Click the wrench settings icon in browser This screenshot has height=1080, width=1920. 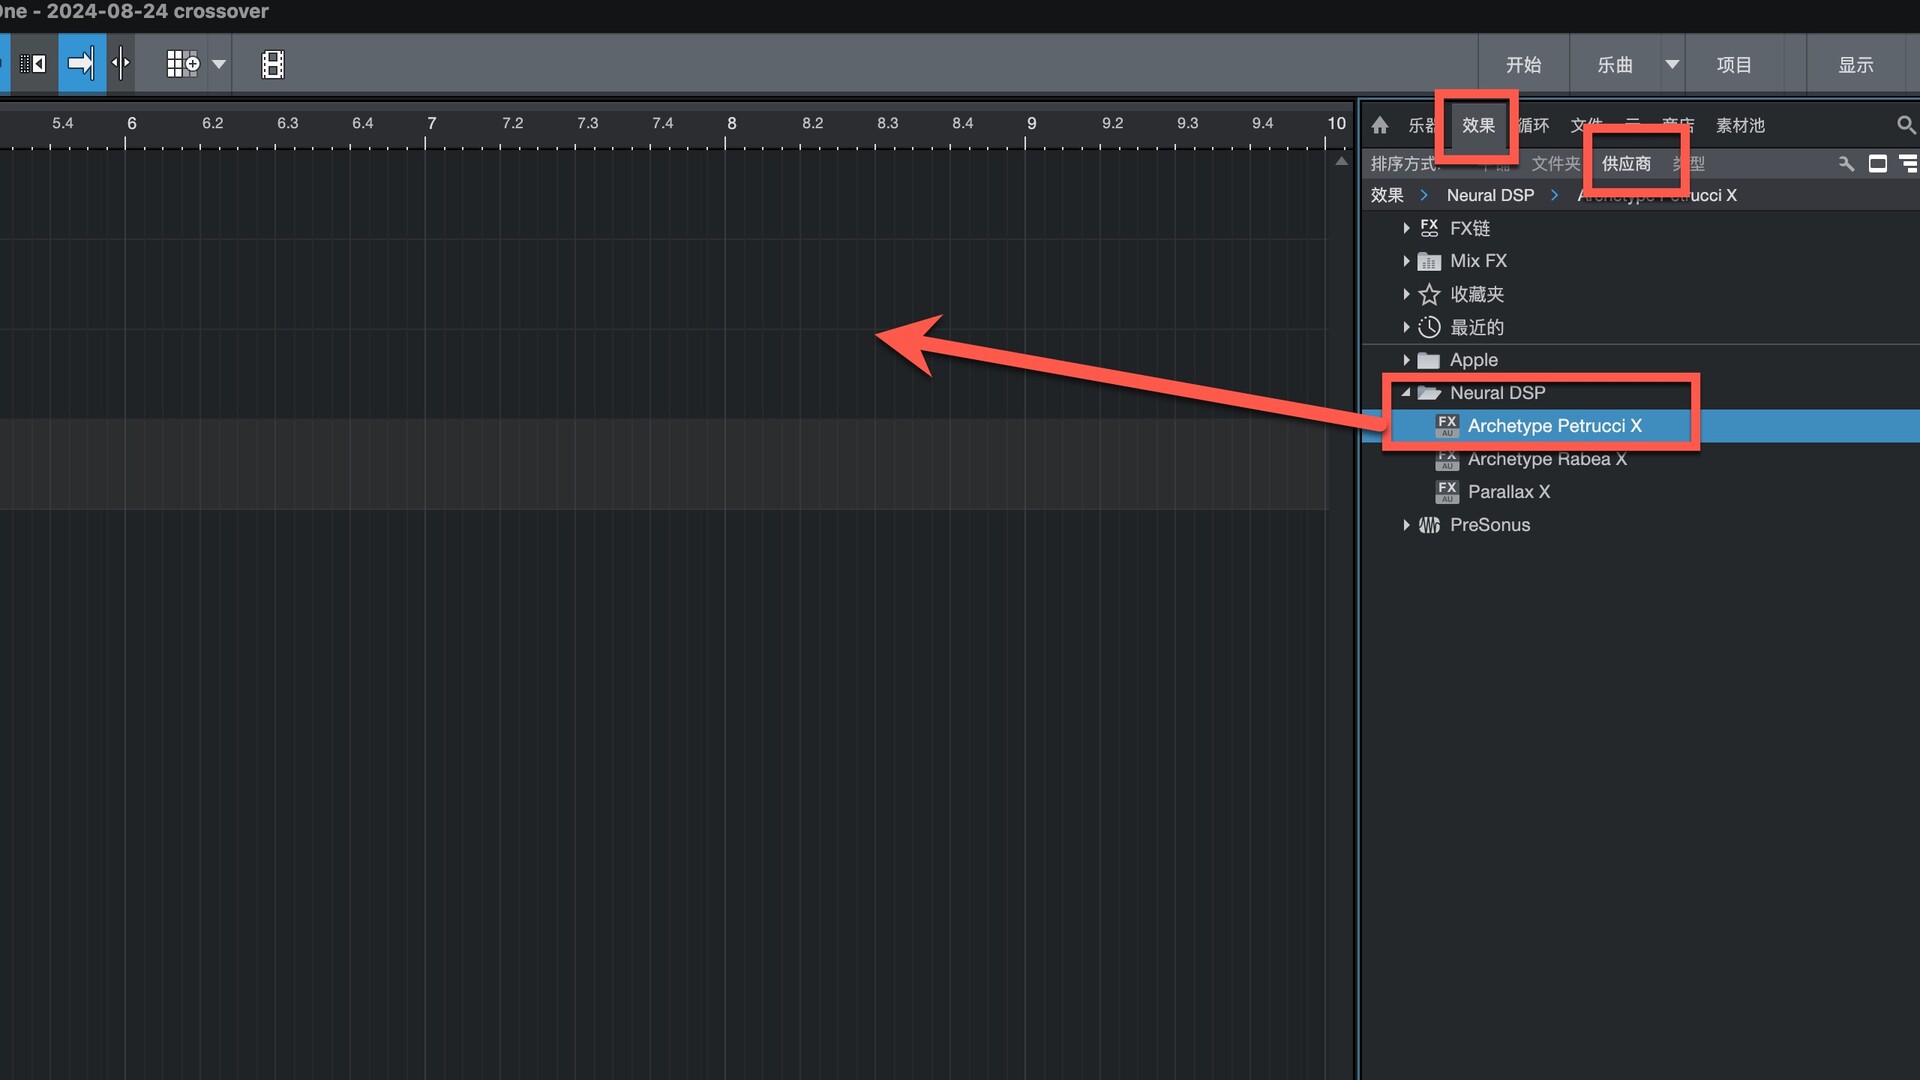coord(1846,163)
